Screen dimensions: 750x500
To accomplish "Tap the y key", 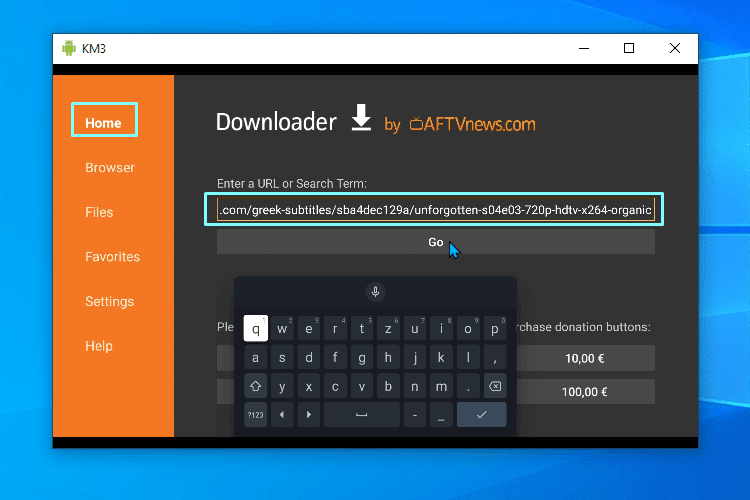I will pyautogui.click(x=282, y=386).
